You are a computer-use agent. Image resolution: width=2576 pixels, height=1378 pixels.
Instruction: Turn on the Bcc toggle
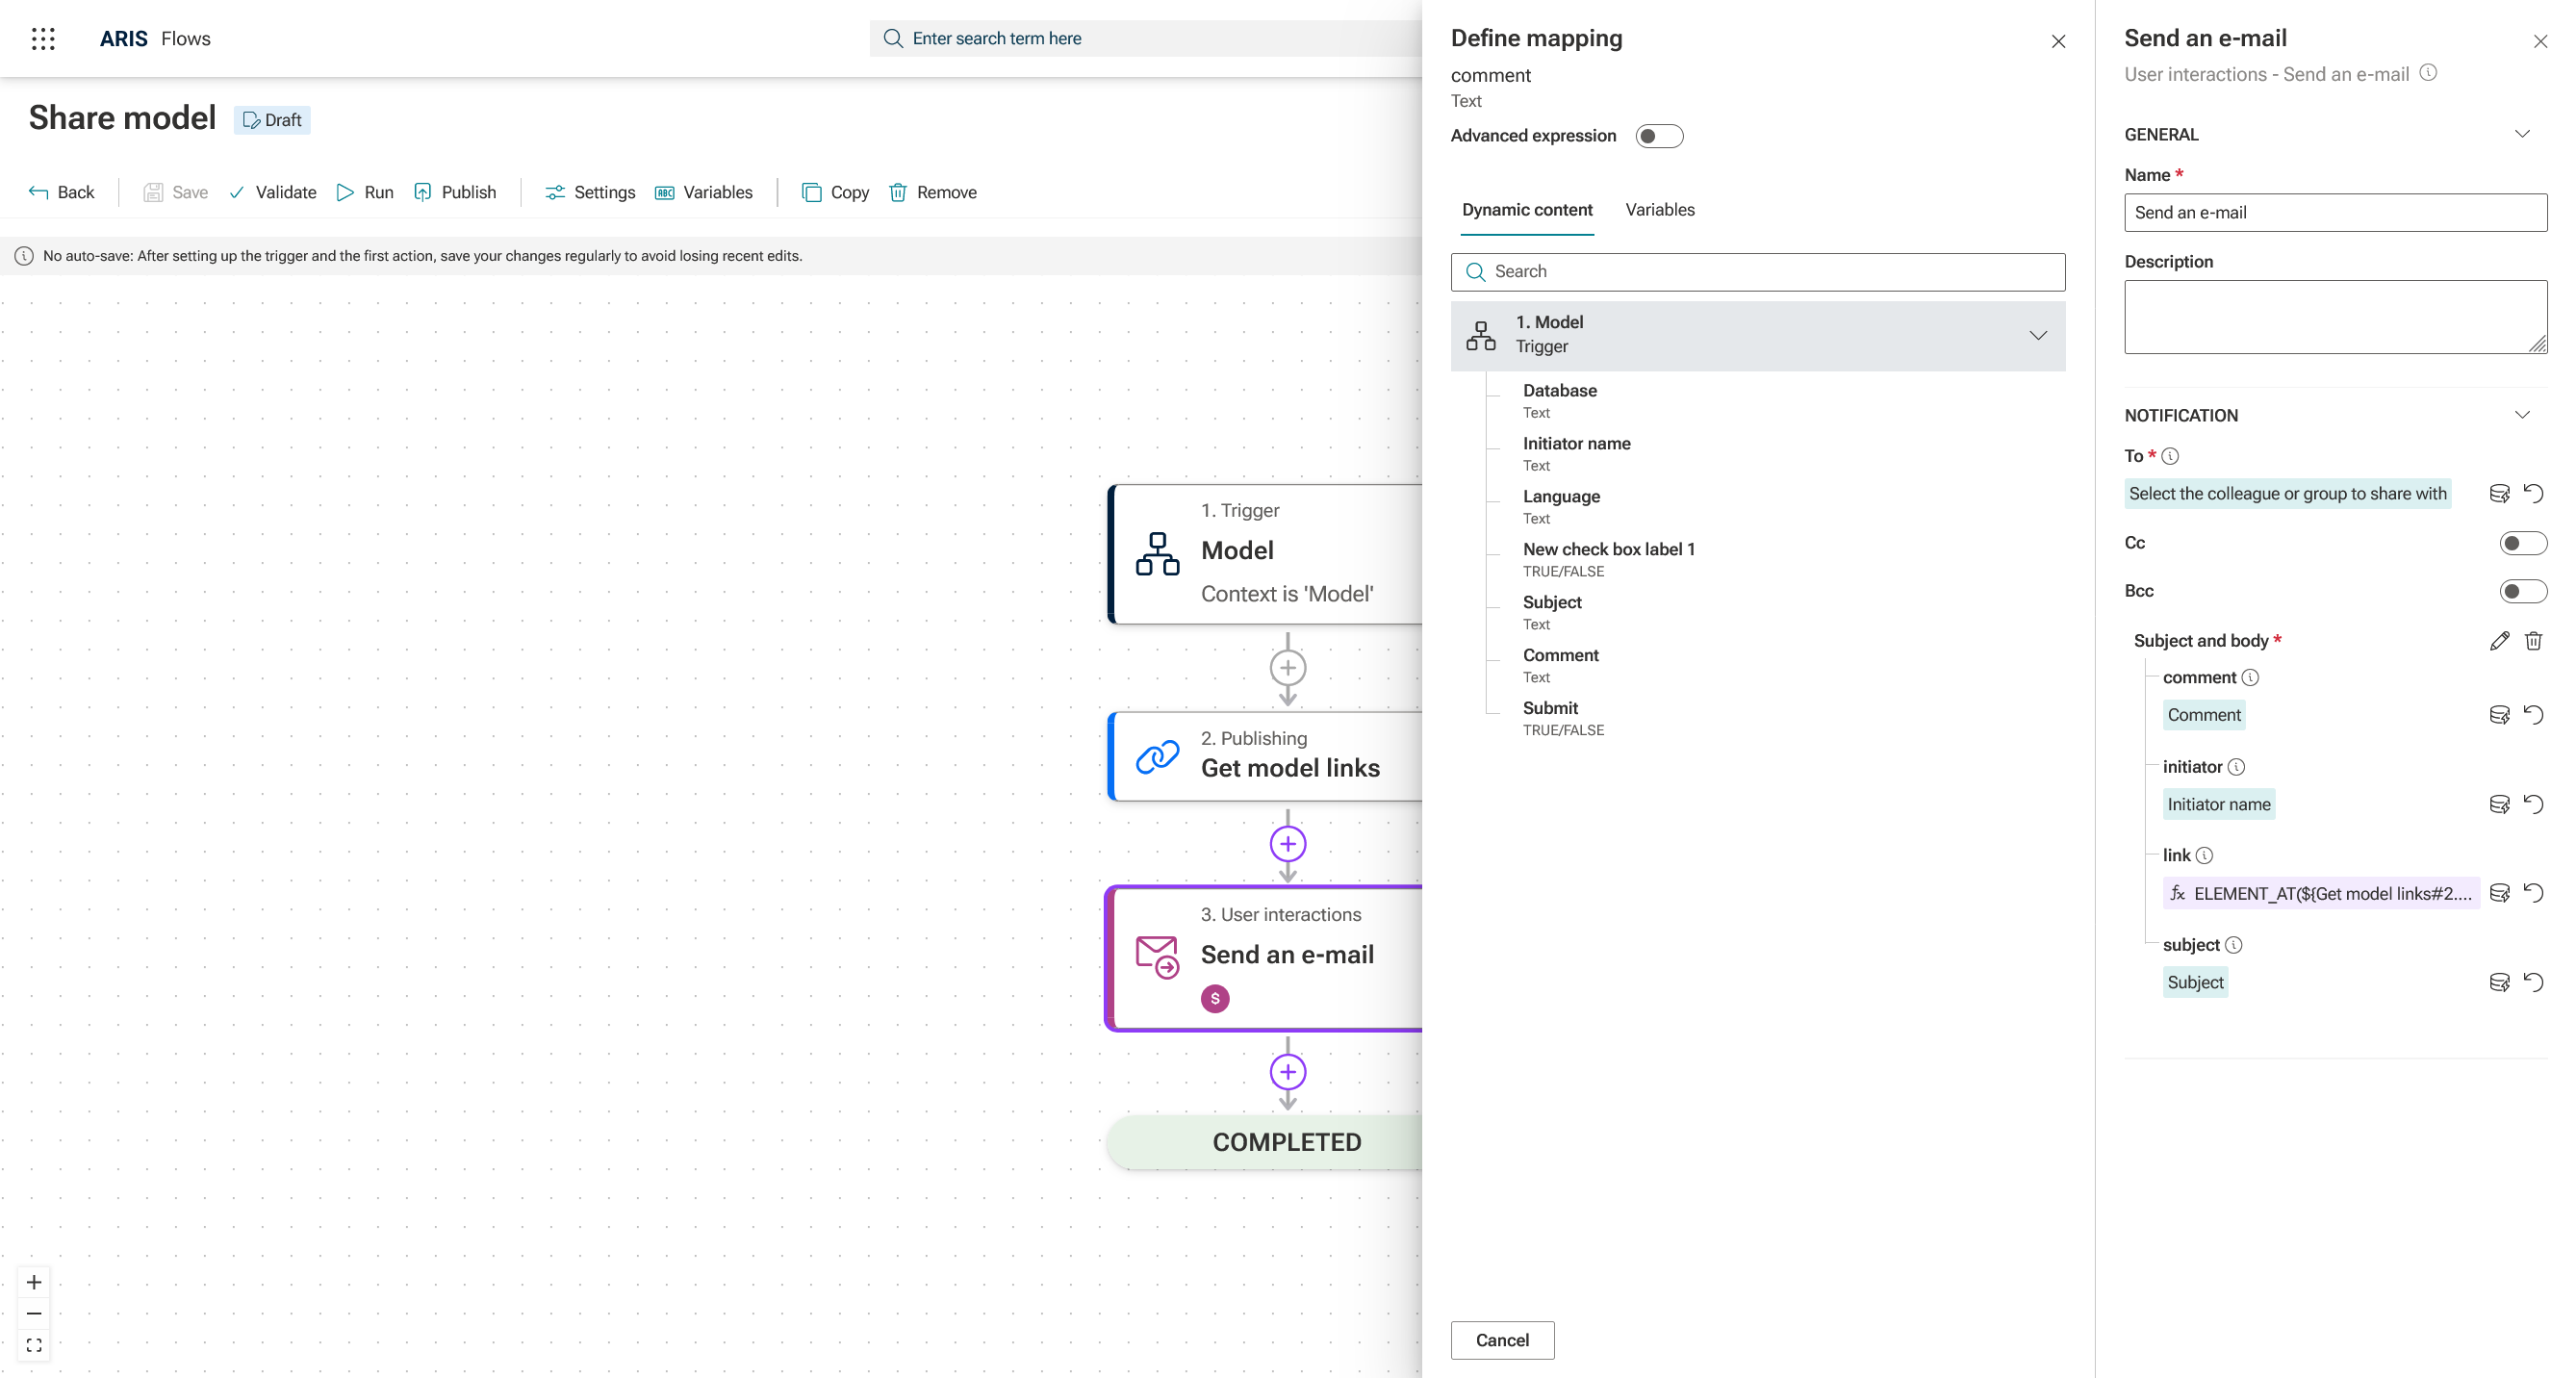2522,591
